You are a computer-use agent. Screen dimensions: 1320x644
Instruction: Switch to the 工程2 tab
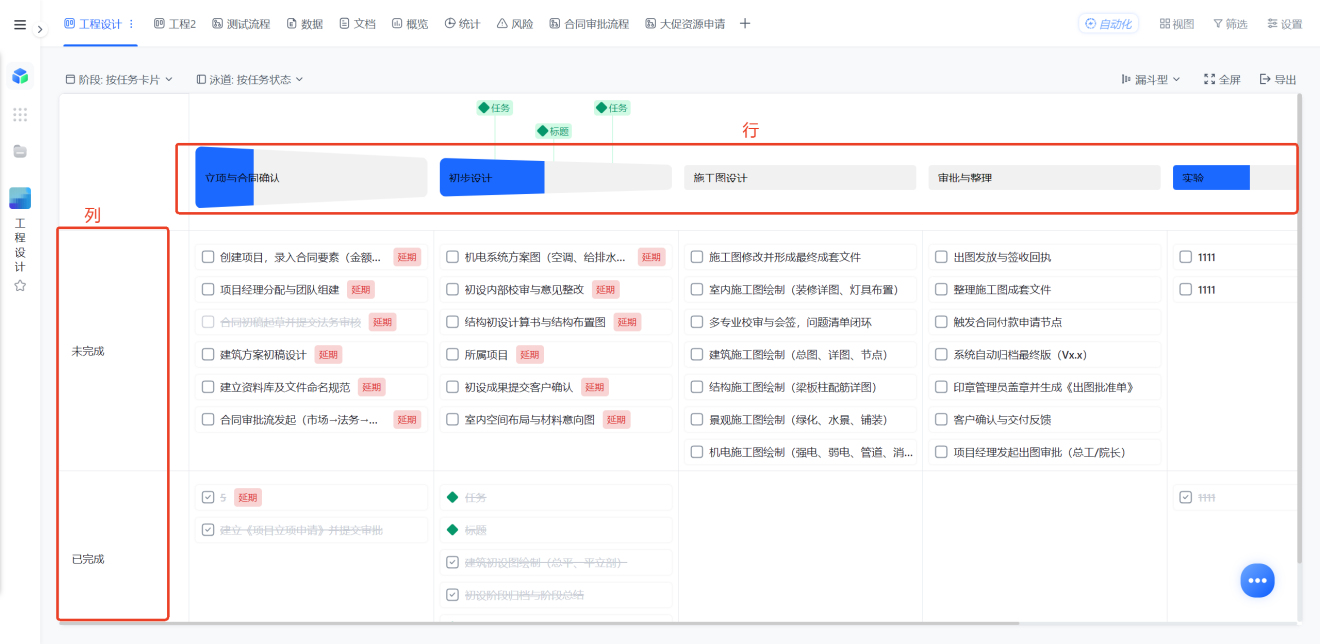click(175, 23)
